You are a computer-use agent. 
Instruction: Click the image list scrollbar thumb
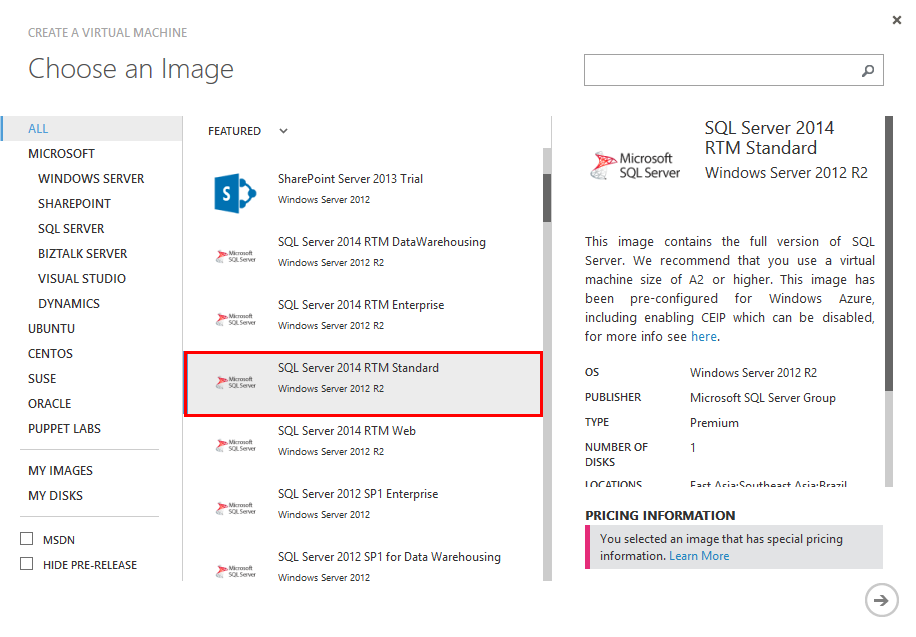click(547, 198)
